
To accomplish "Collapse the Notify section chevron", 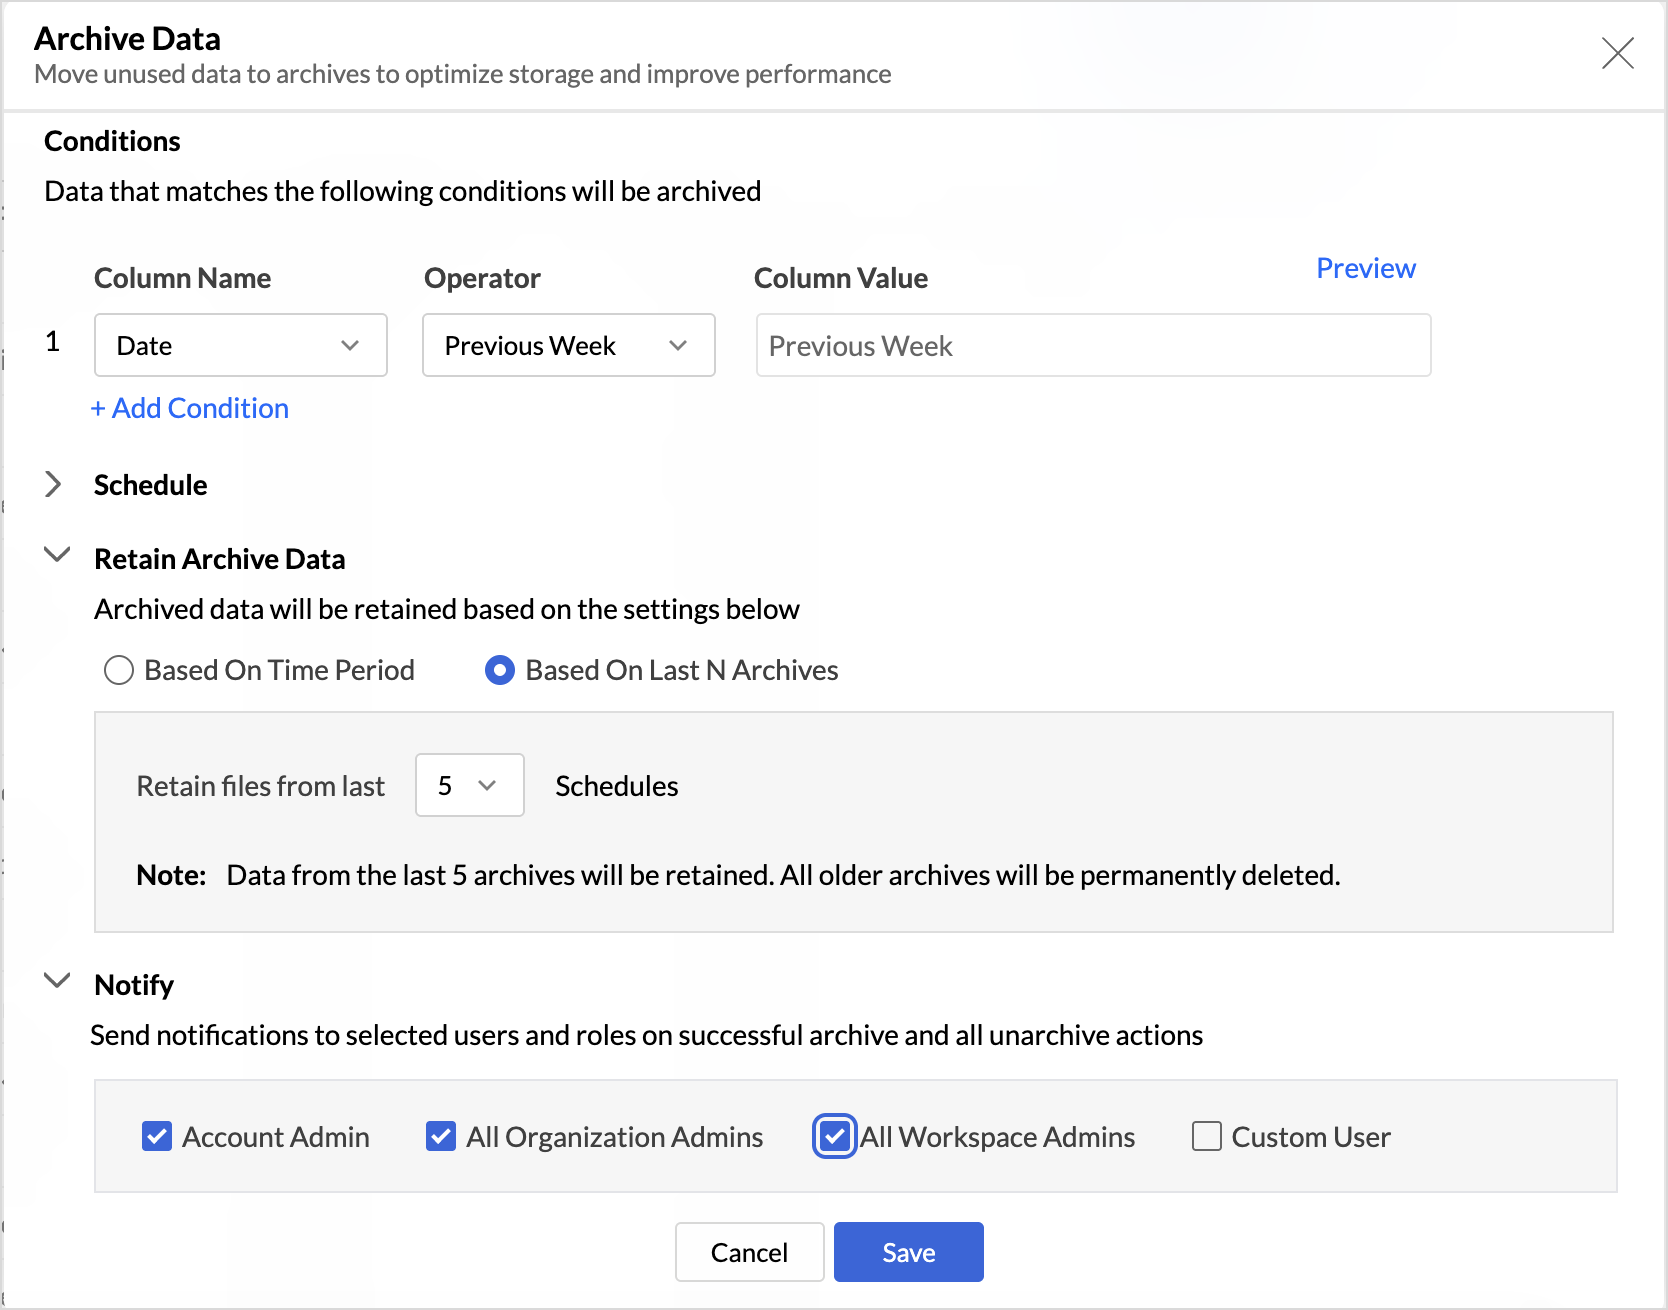I will [x=57, y=981].
